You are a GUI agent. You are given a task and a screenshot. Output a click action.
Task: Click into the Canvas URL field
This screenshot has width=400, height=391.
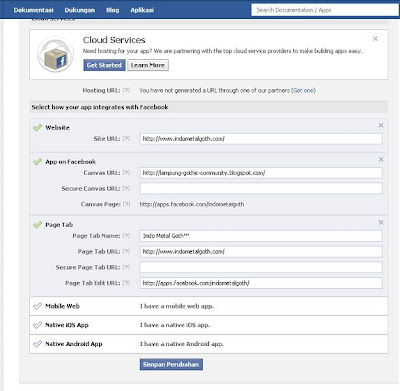[261, 173]
